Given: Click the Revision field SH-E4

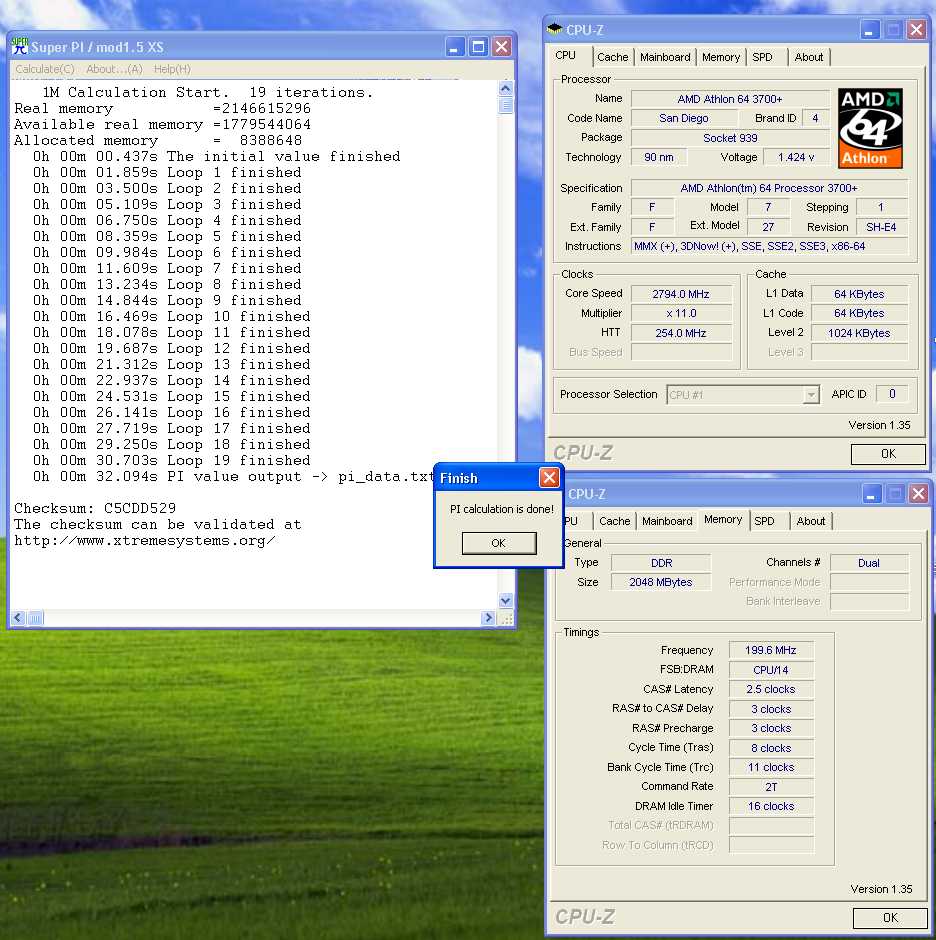Looking at the screenshot, I should click(x=881, y=227).
